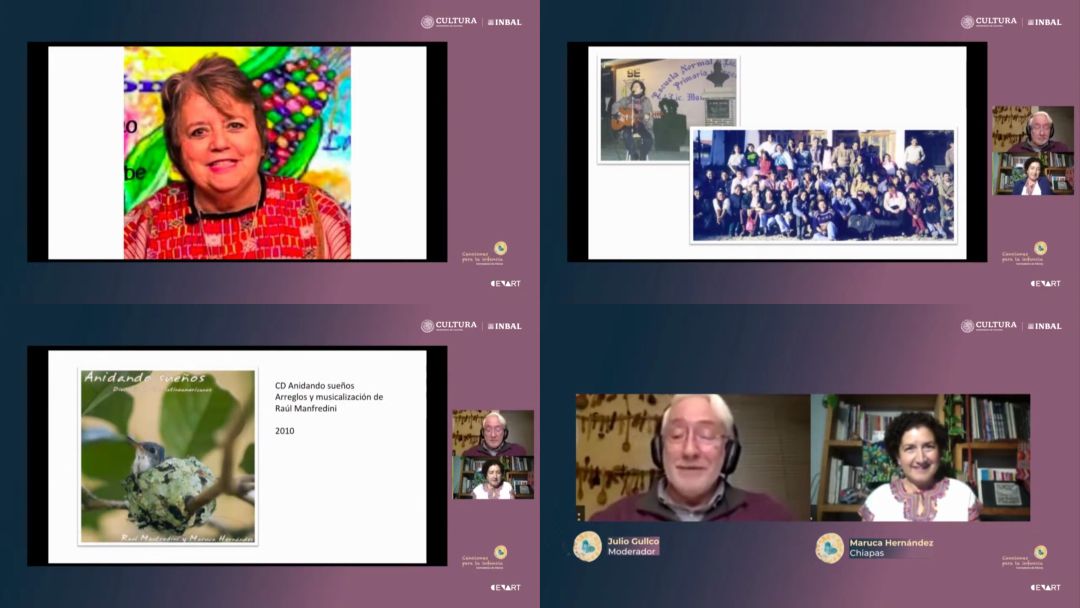Viewport: 1080px width, 608px height.
Task: Click Canciones para la infancia logo, bottom-right panel
Action: tap(1025, 556)
